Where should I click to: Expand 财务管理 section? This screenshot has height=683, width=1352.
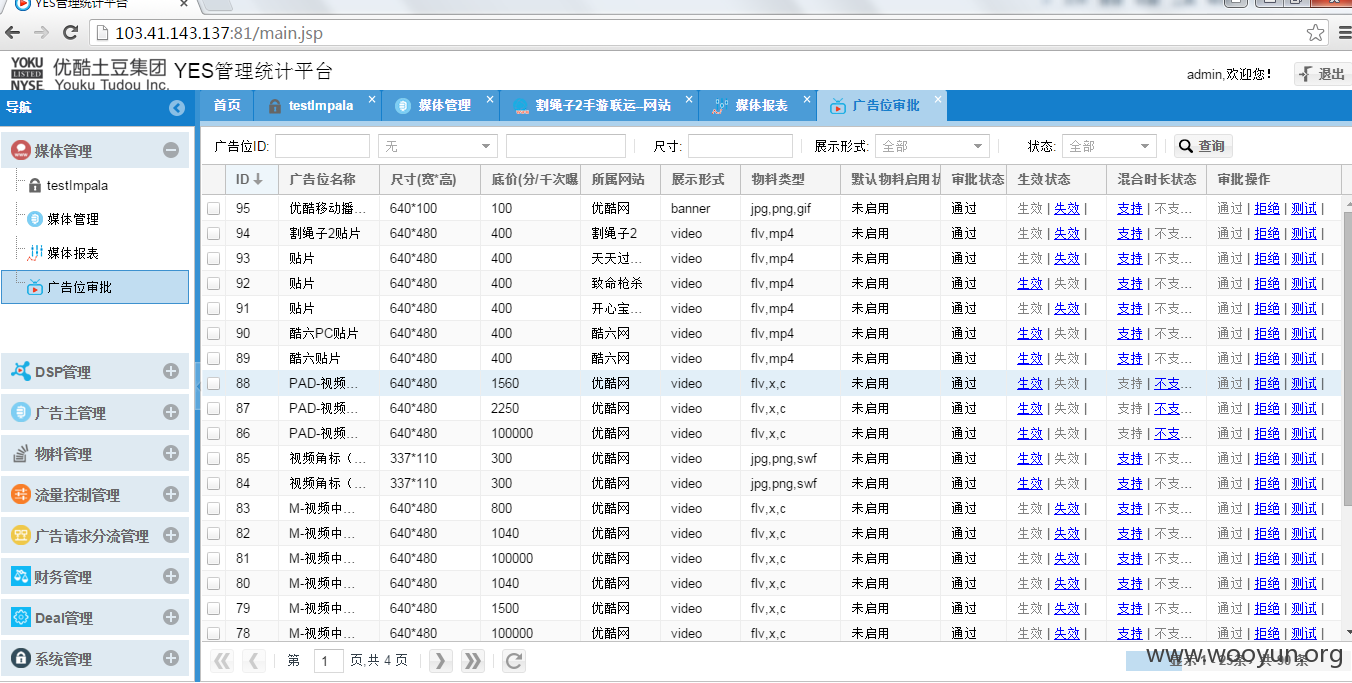pyautogui.click(x=171, y=576)
